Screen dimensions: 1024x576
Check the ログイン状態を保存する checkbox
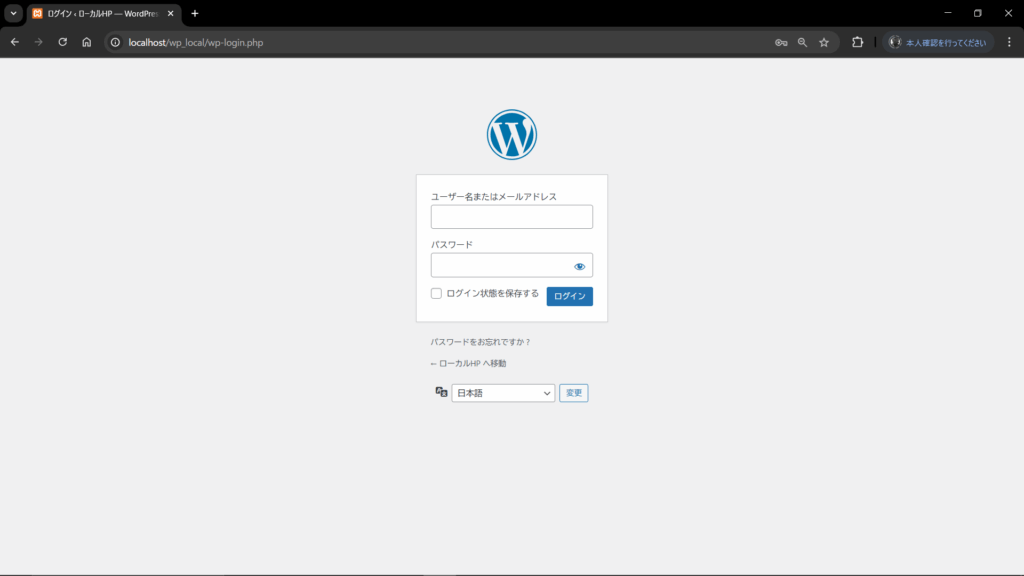[436, 293]
